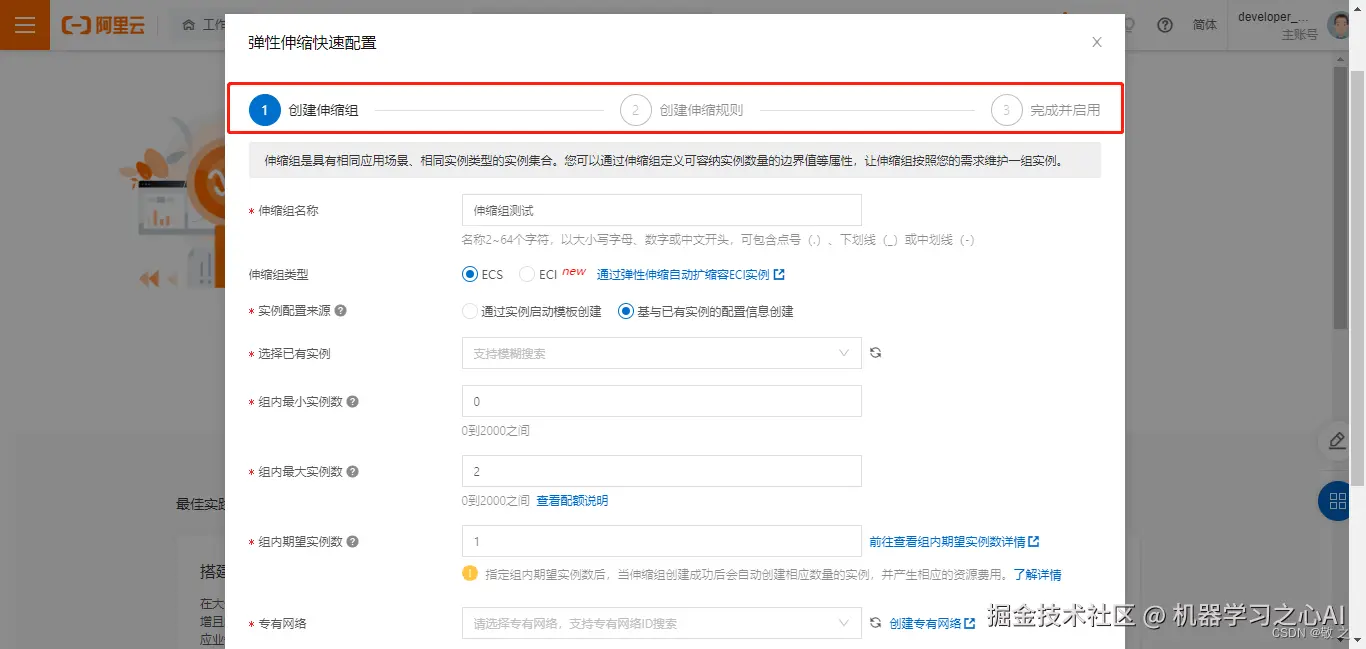Click the user avatar in the top bar
Image resolution: width=1366 pixels, height=649 pixels.
[x=1339, y=25]
